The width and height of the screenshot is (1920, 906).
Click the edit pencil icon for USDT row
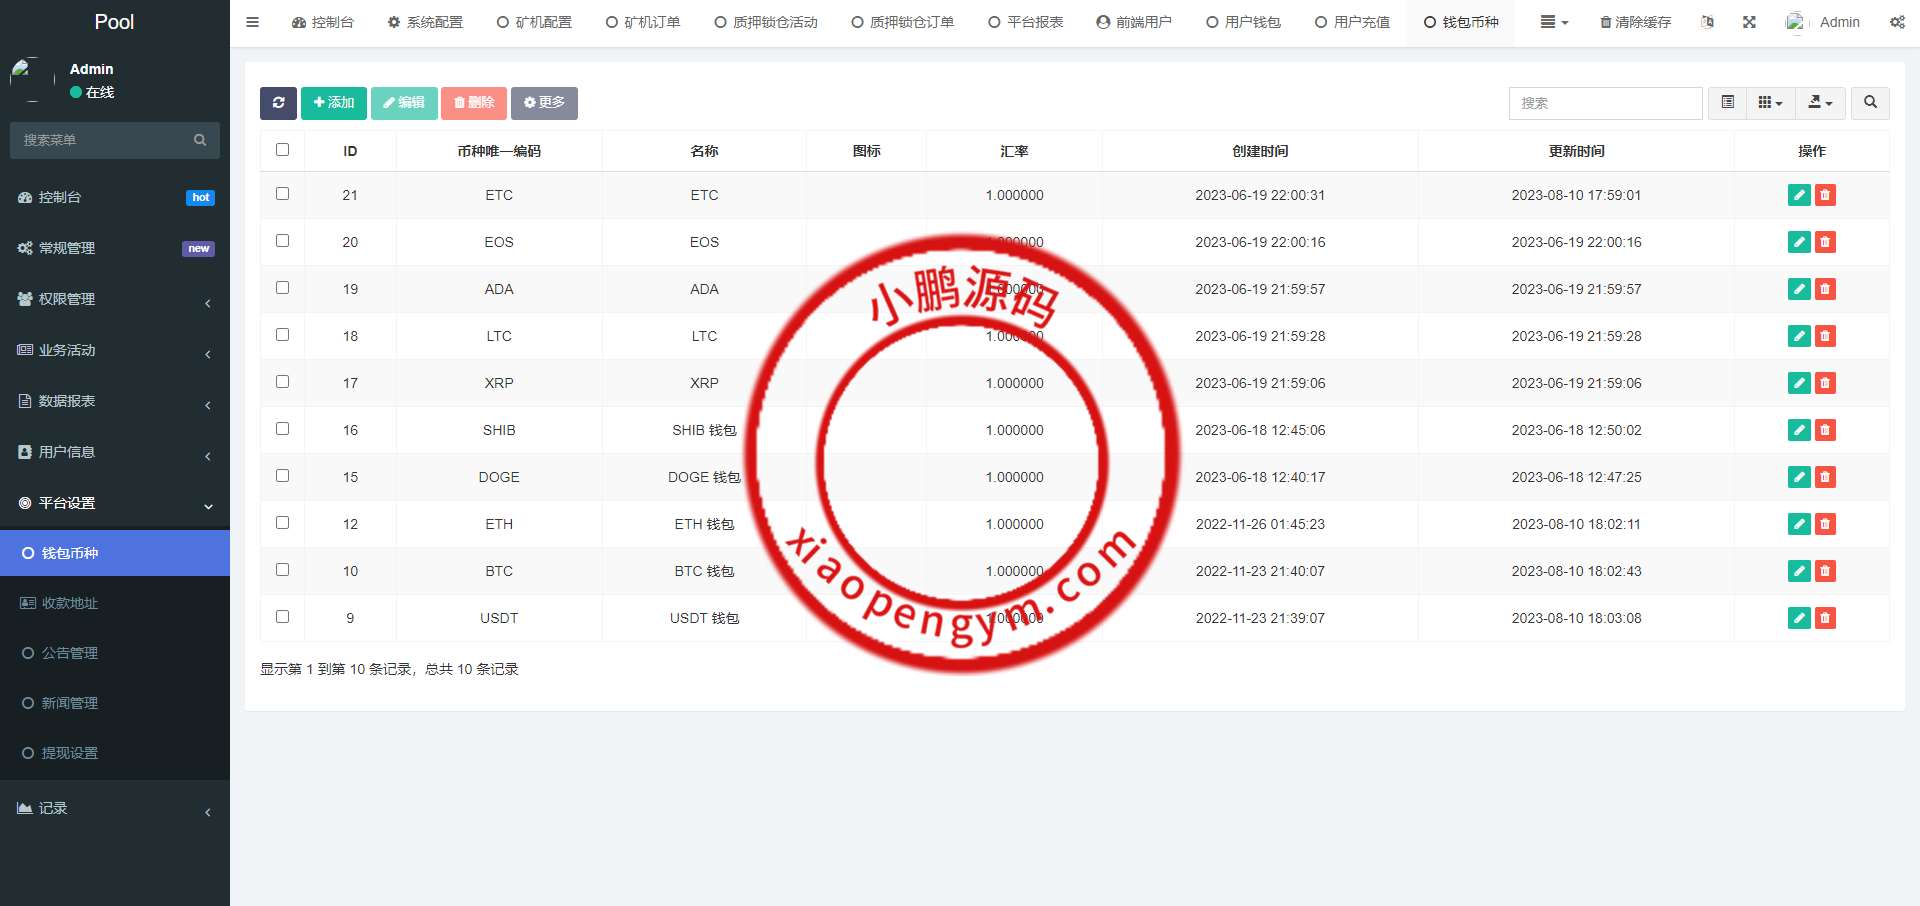1798,618
